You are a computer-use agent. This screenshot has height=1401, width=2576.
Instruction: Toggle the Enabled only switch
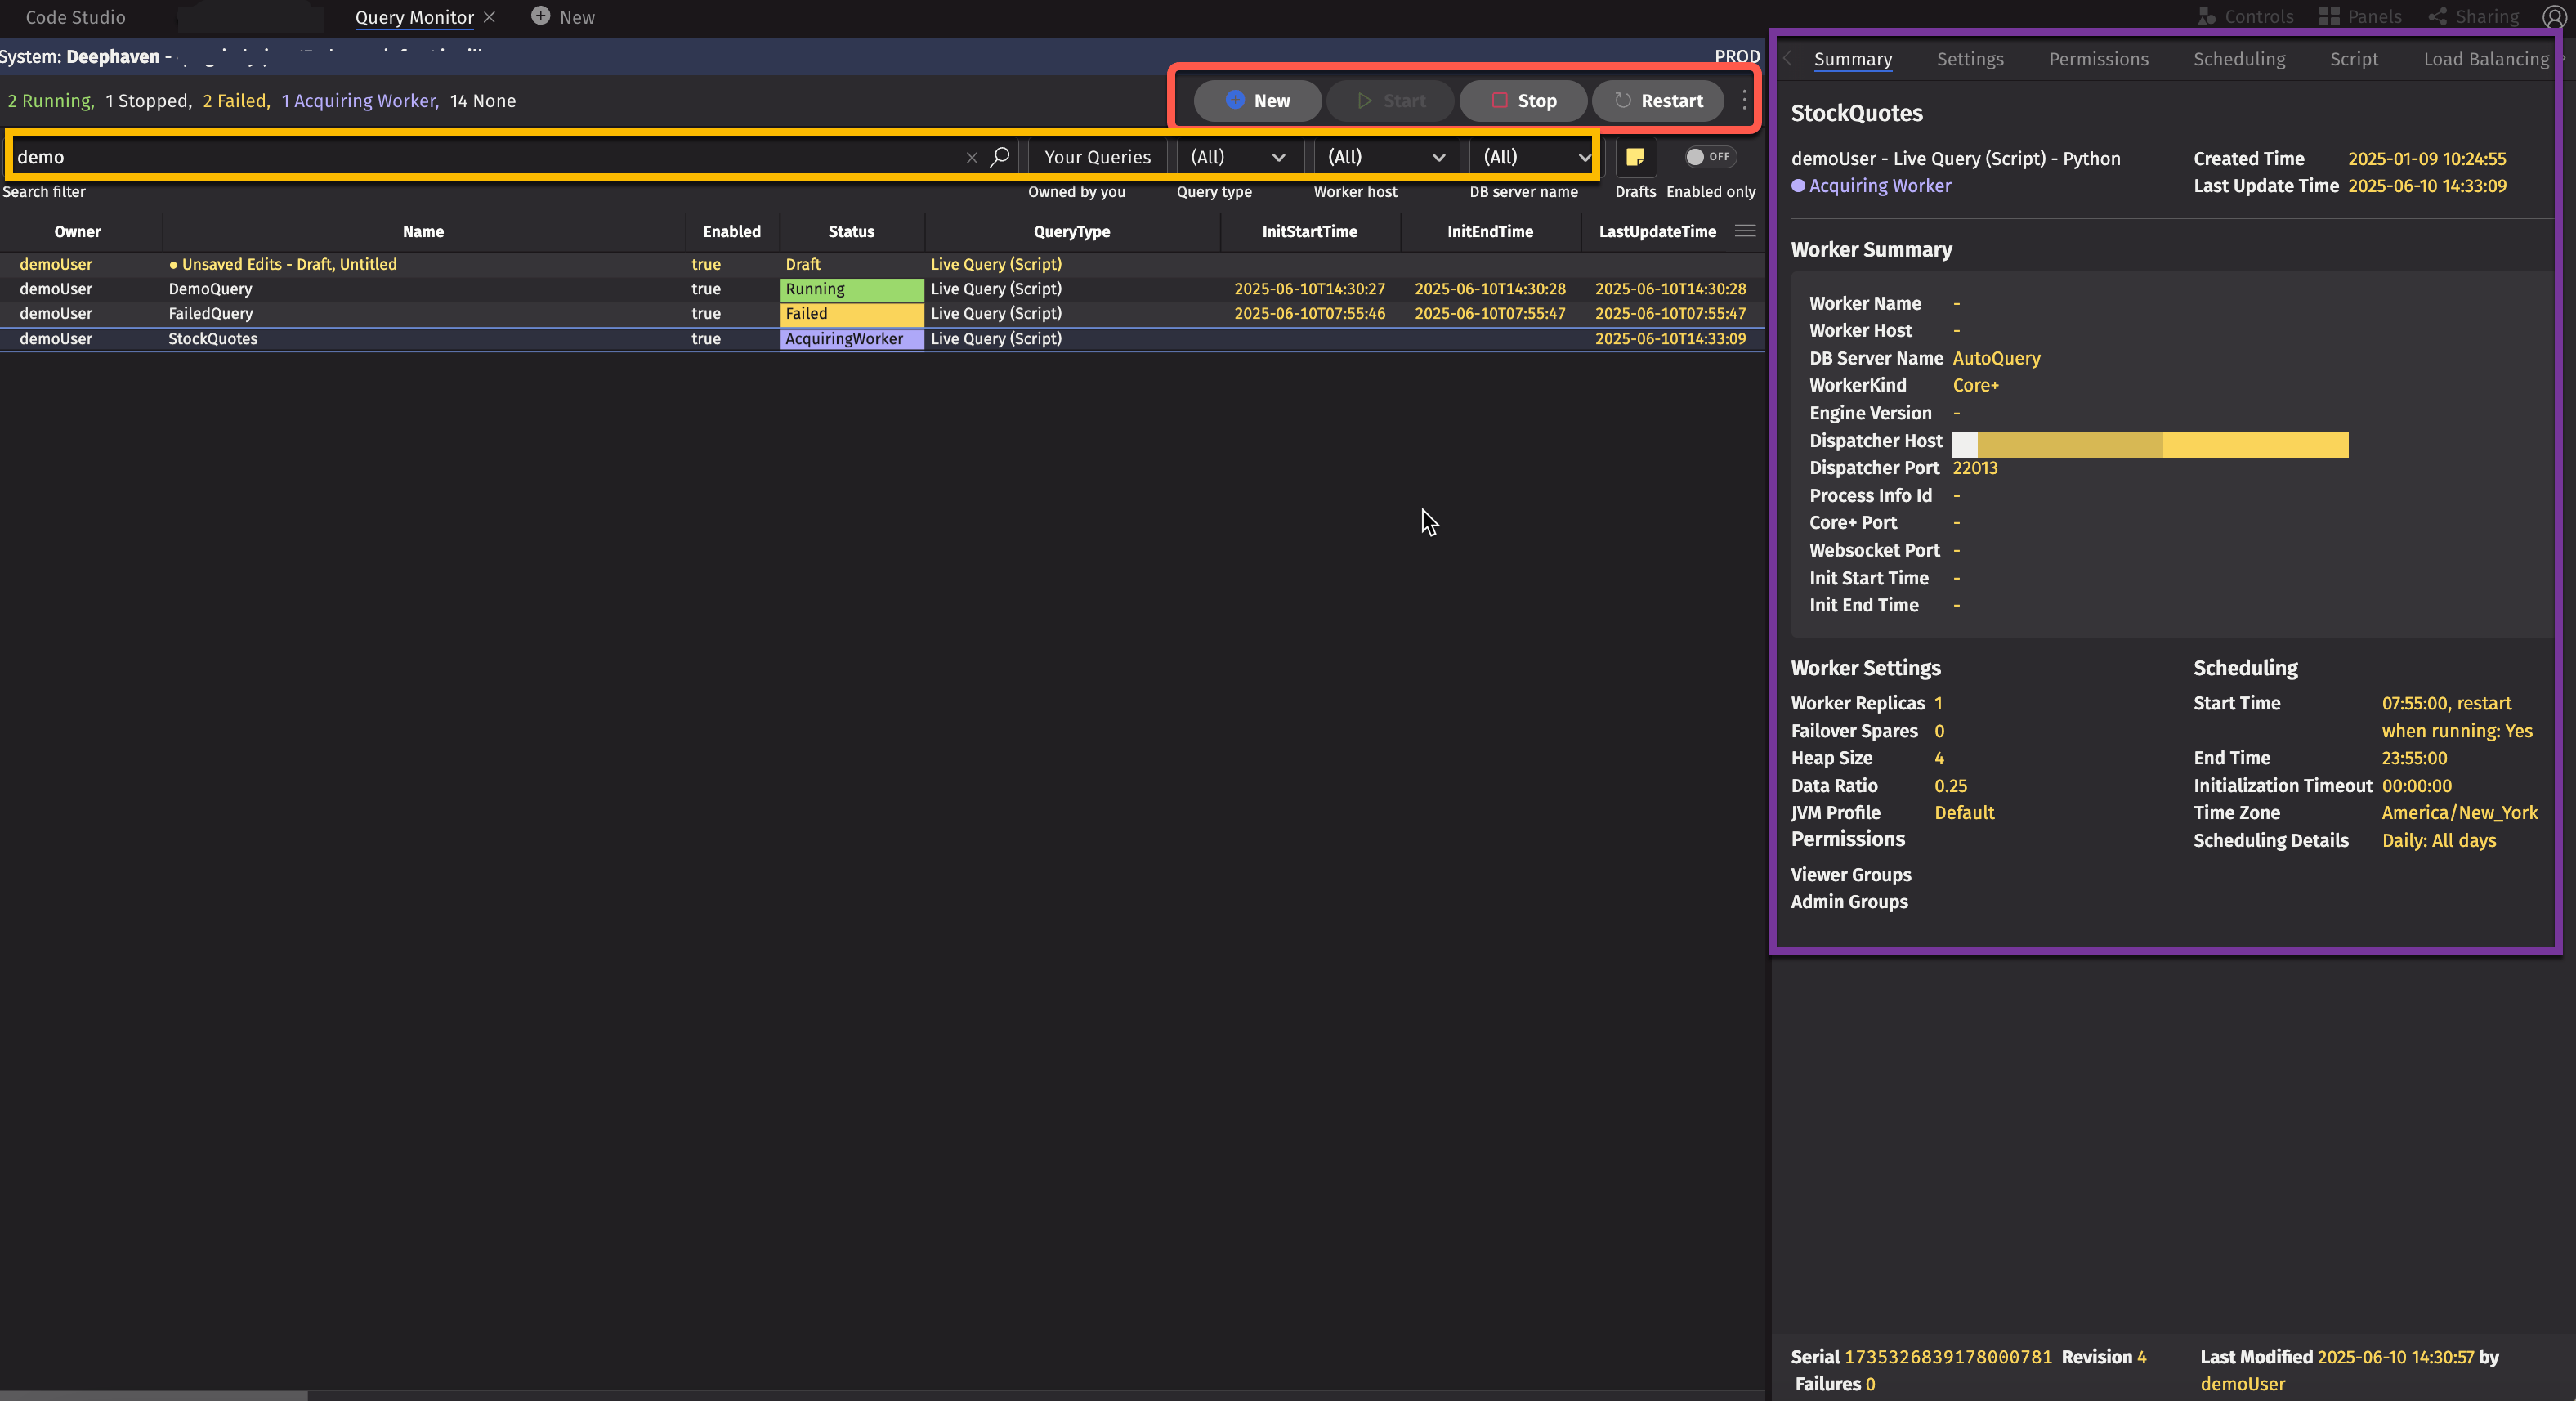click(1708, 157)
